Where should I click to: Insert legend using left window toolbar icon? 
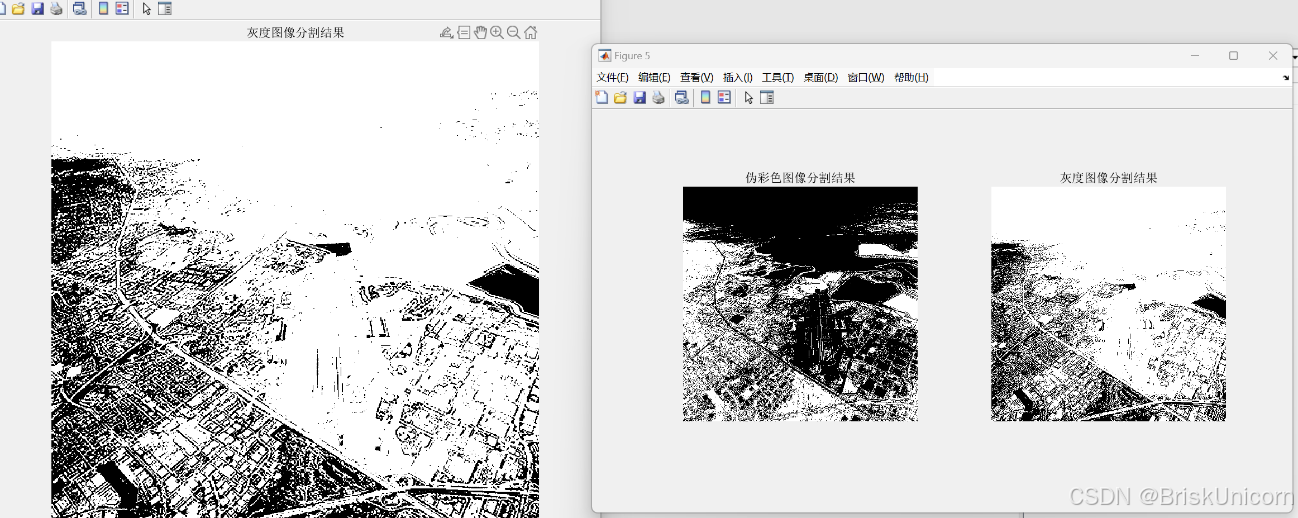(122, 9)
